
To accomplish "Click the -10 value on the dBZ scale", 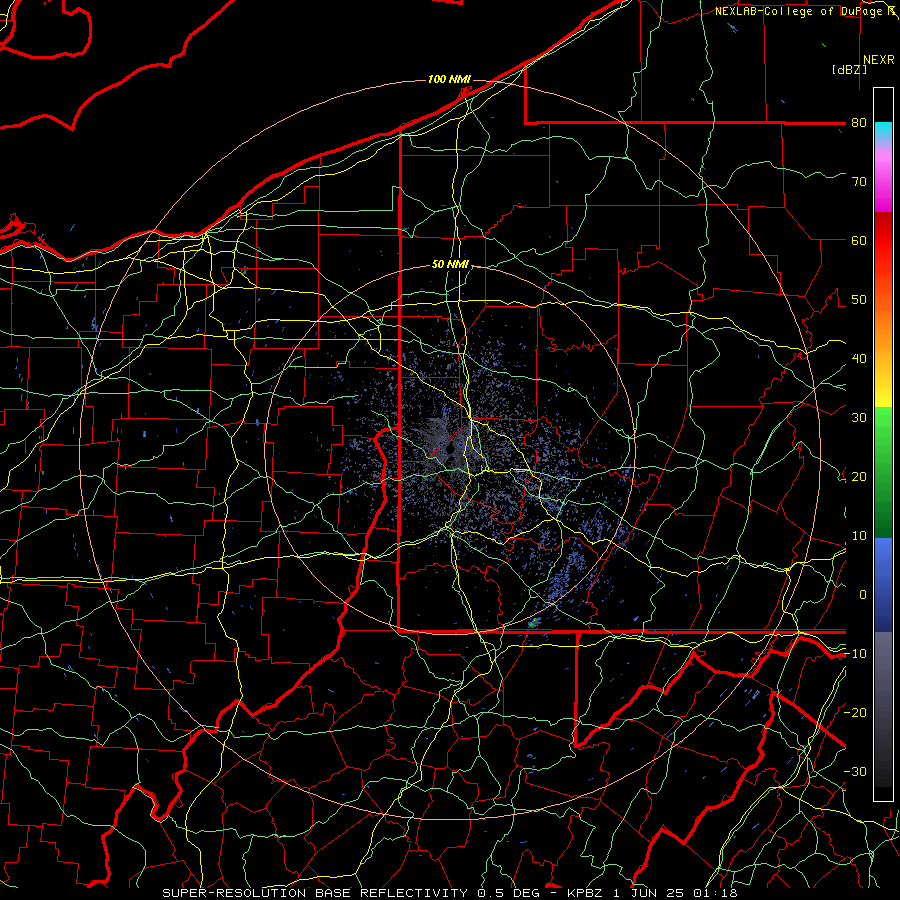I will [x=855, y=654].
